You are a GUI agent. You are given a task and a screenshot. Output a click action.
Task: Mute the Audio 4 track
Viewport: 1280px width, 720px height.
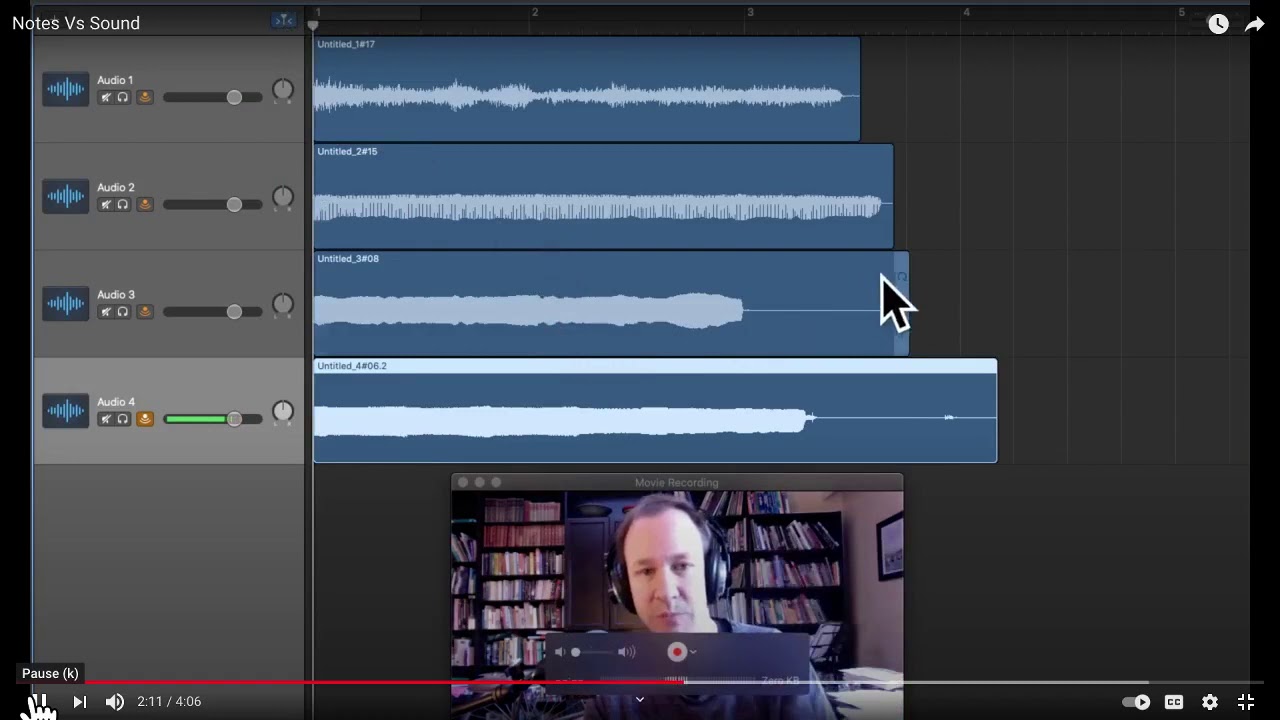[106, 418]
